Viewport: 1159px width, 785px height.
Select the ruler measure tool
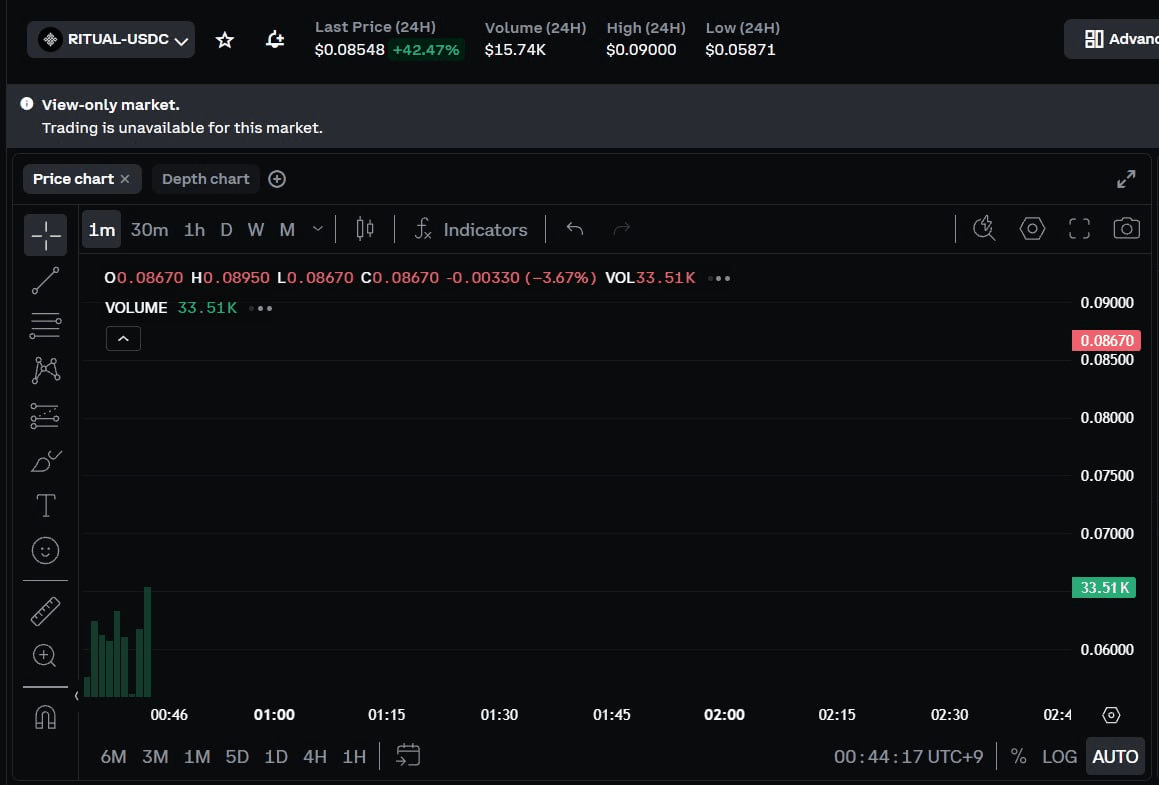click(46, 611)
